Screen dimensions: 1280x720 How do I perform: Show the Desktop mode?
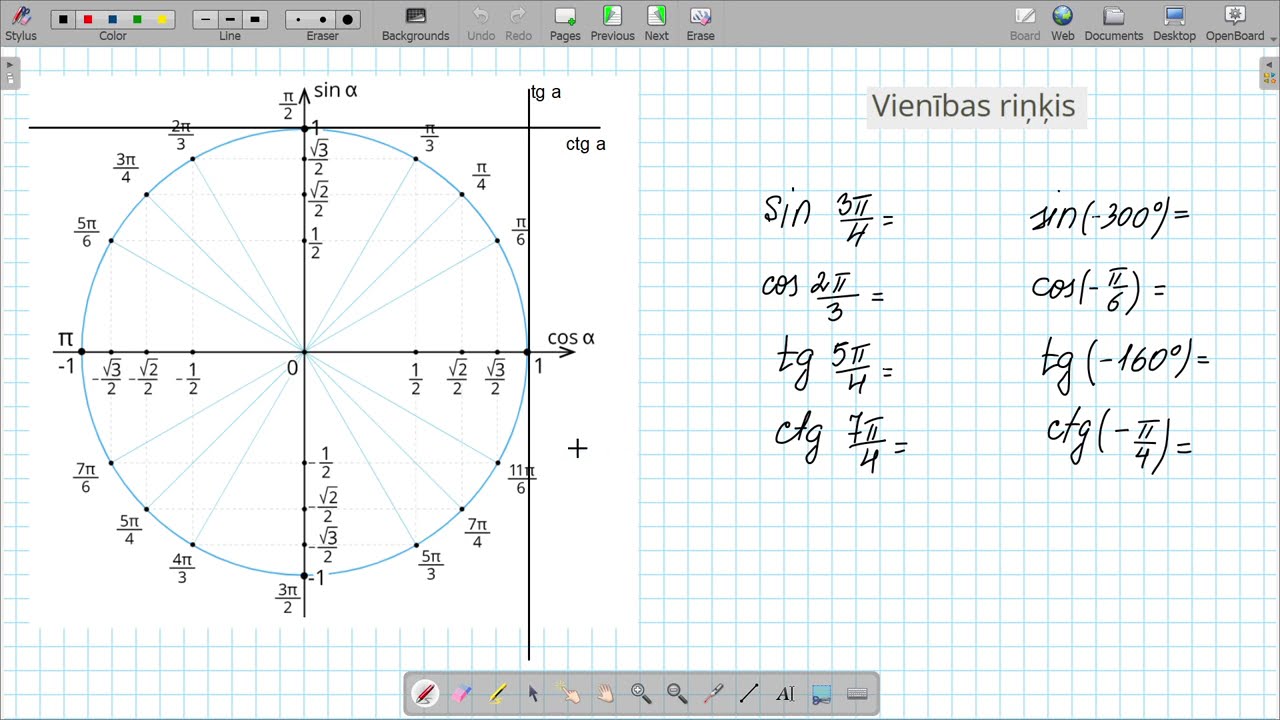pyautogui.click(x=1174, y=22)
